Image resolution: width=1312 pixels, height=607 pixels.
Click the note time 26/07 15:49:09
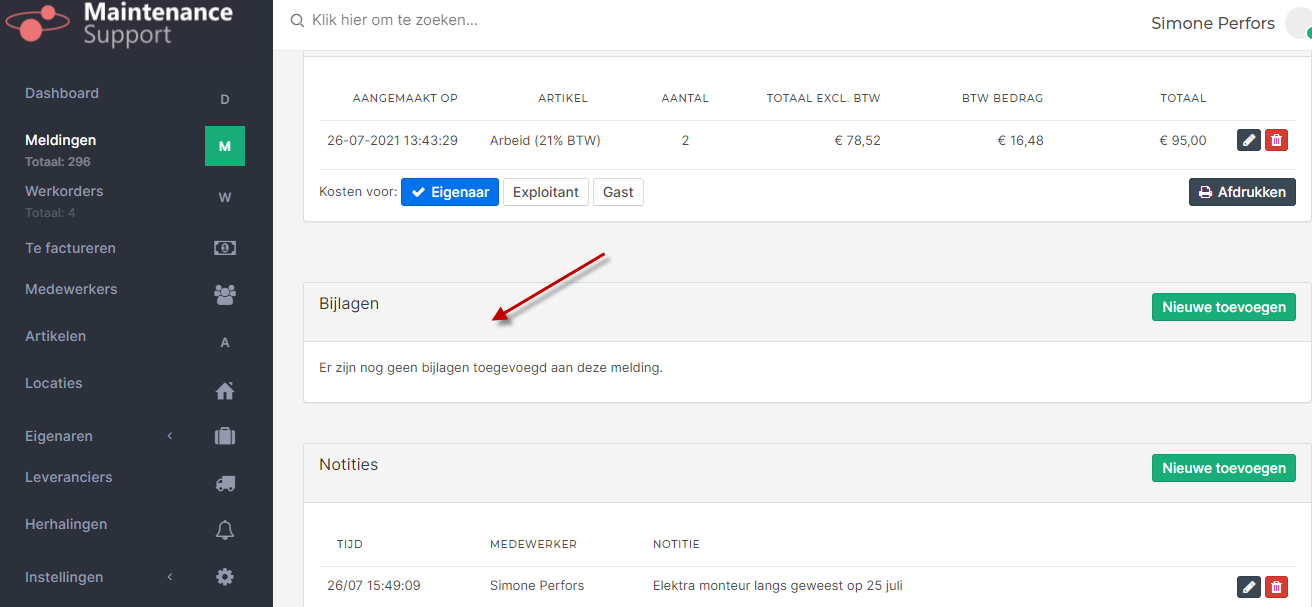tap(374, 585)
